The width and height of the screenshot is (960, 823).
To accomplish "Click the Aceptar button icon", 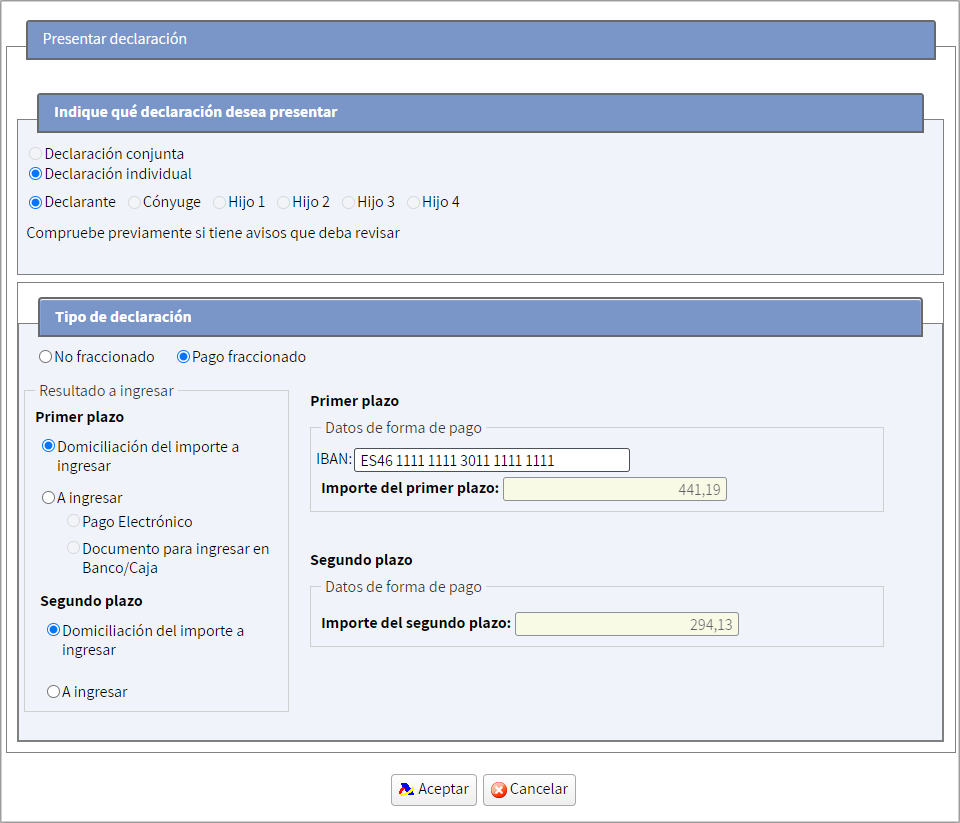I will coord(407,789).
